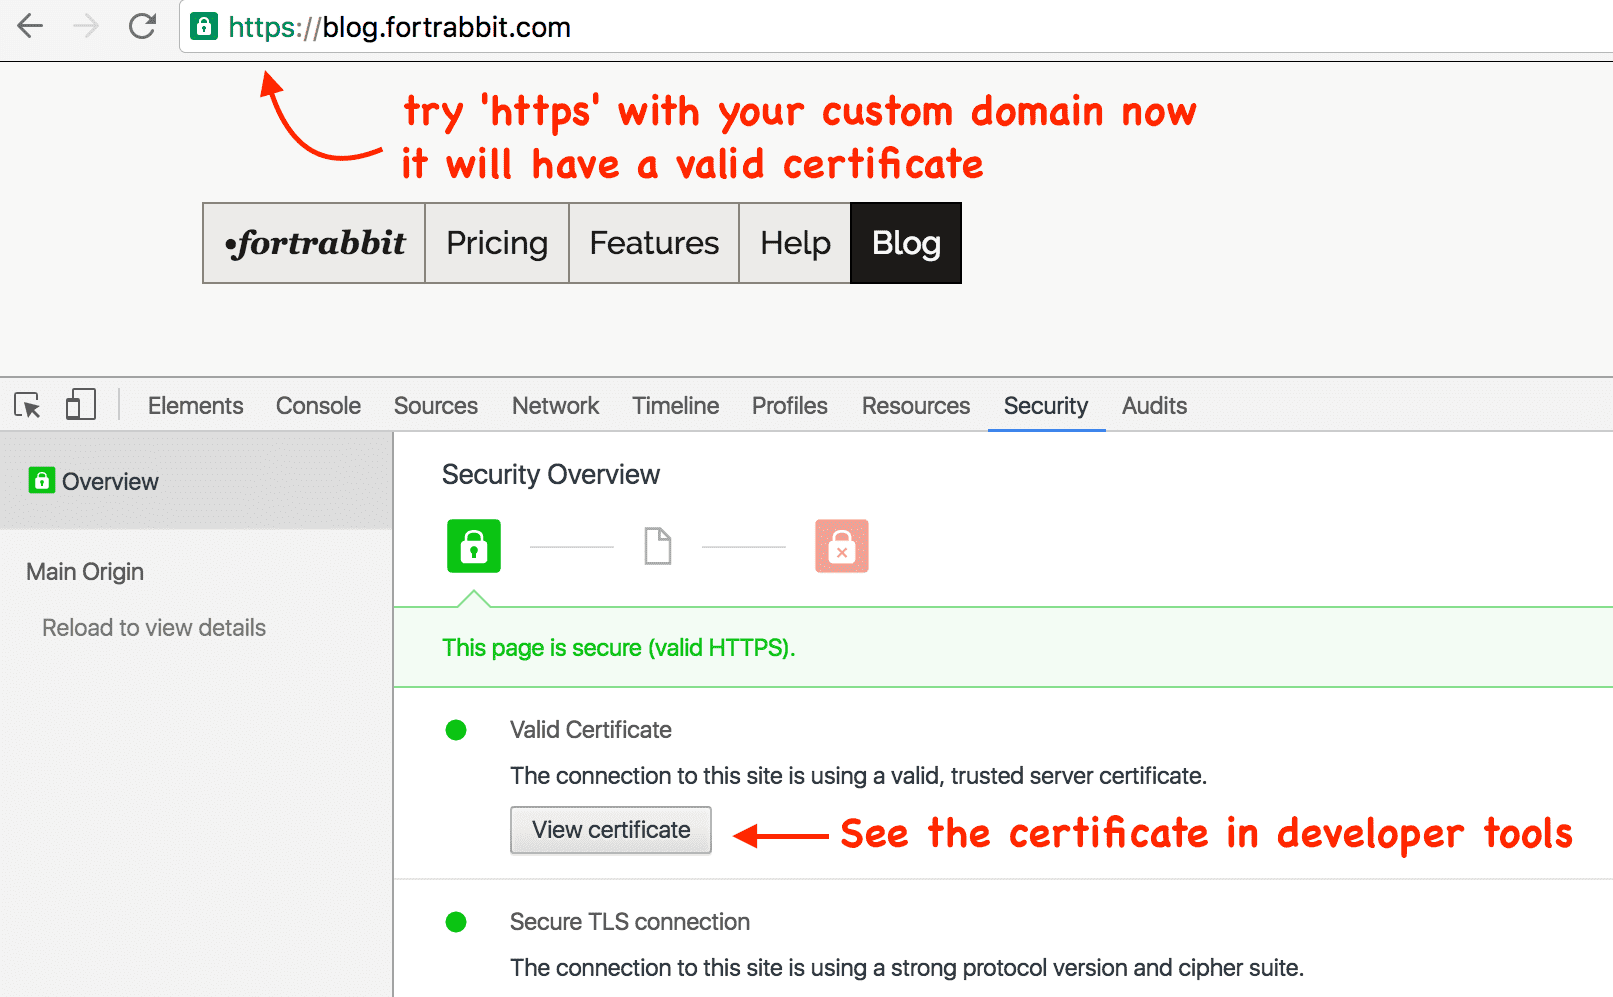Open the Console tab in DevTools

click(318, 406)
